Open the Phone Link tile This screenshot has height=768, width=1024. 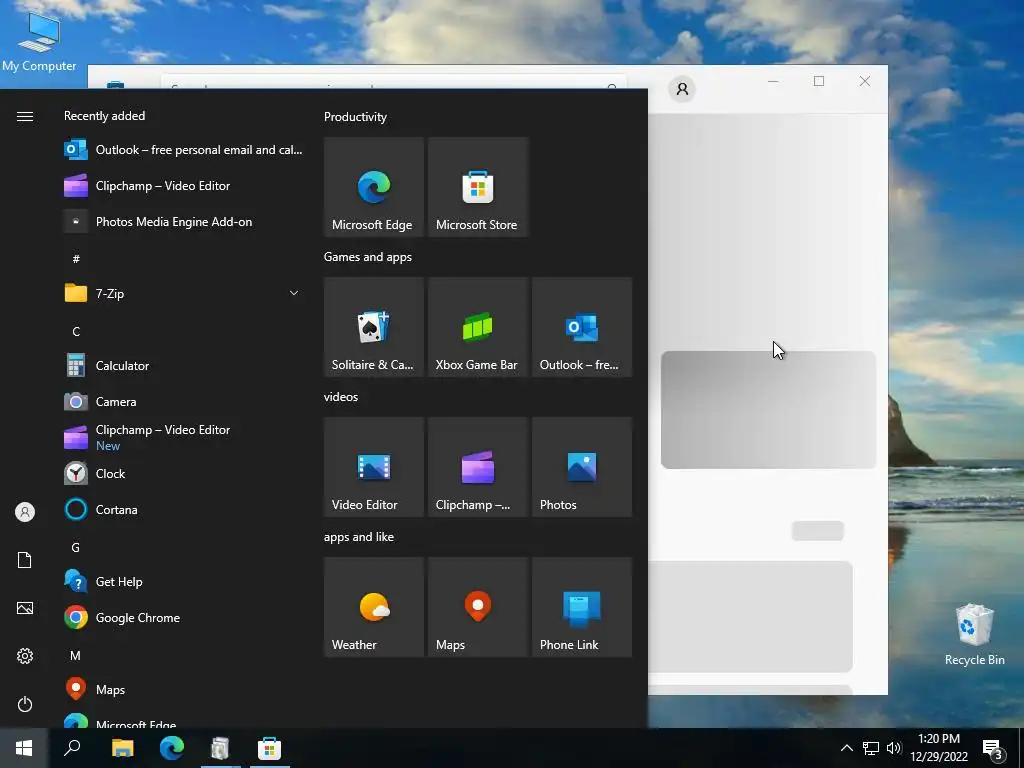tap(581, 607)
